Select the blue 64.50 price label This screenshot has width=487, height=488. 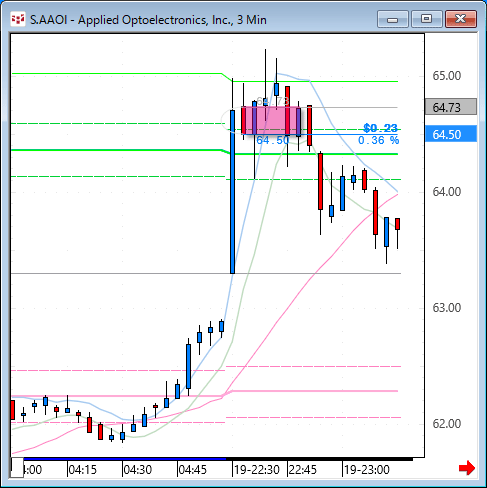coord(451,134)
